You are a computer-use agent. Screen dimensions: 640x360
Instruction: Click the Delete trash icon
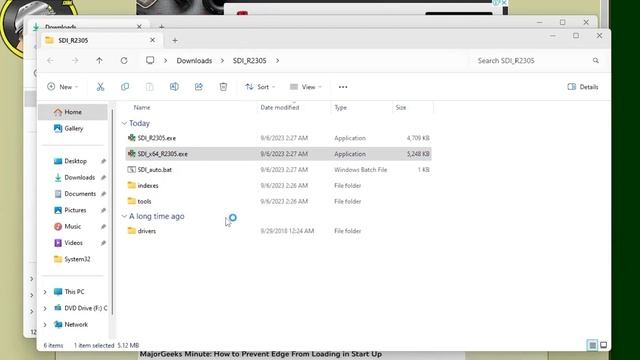(223, 87)
